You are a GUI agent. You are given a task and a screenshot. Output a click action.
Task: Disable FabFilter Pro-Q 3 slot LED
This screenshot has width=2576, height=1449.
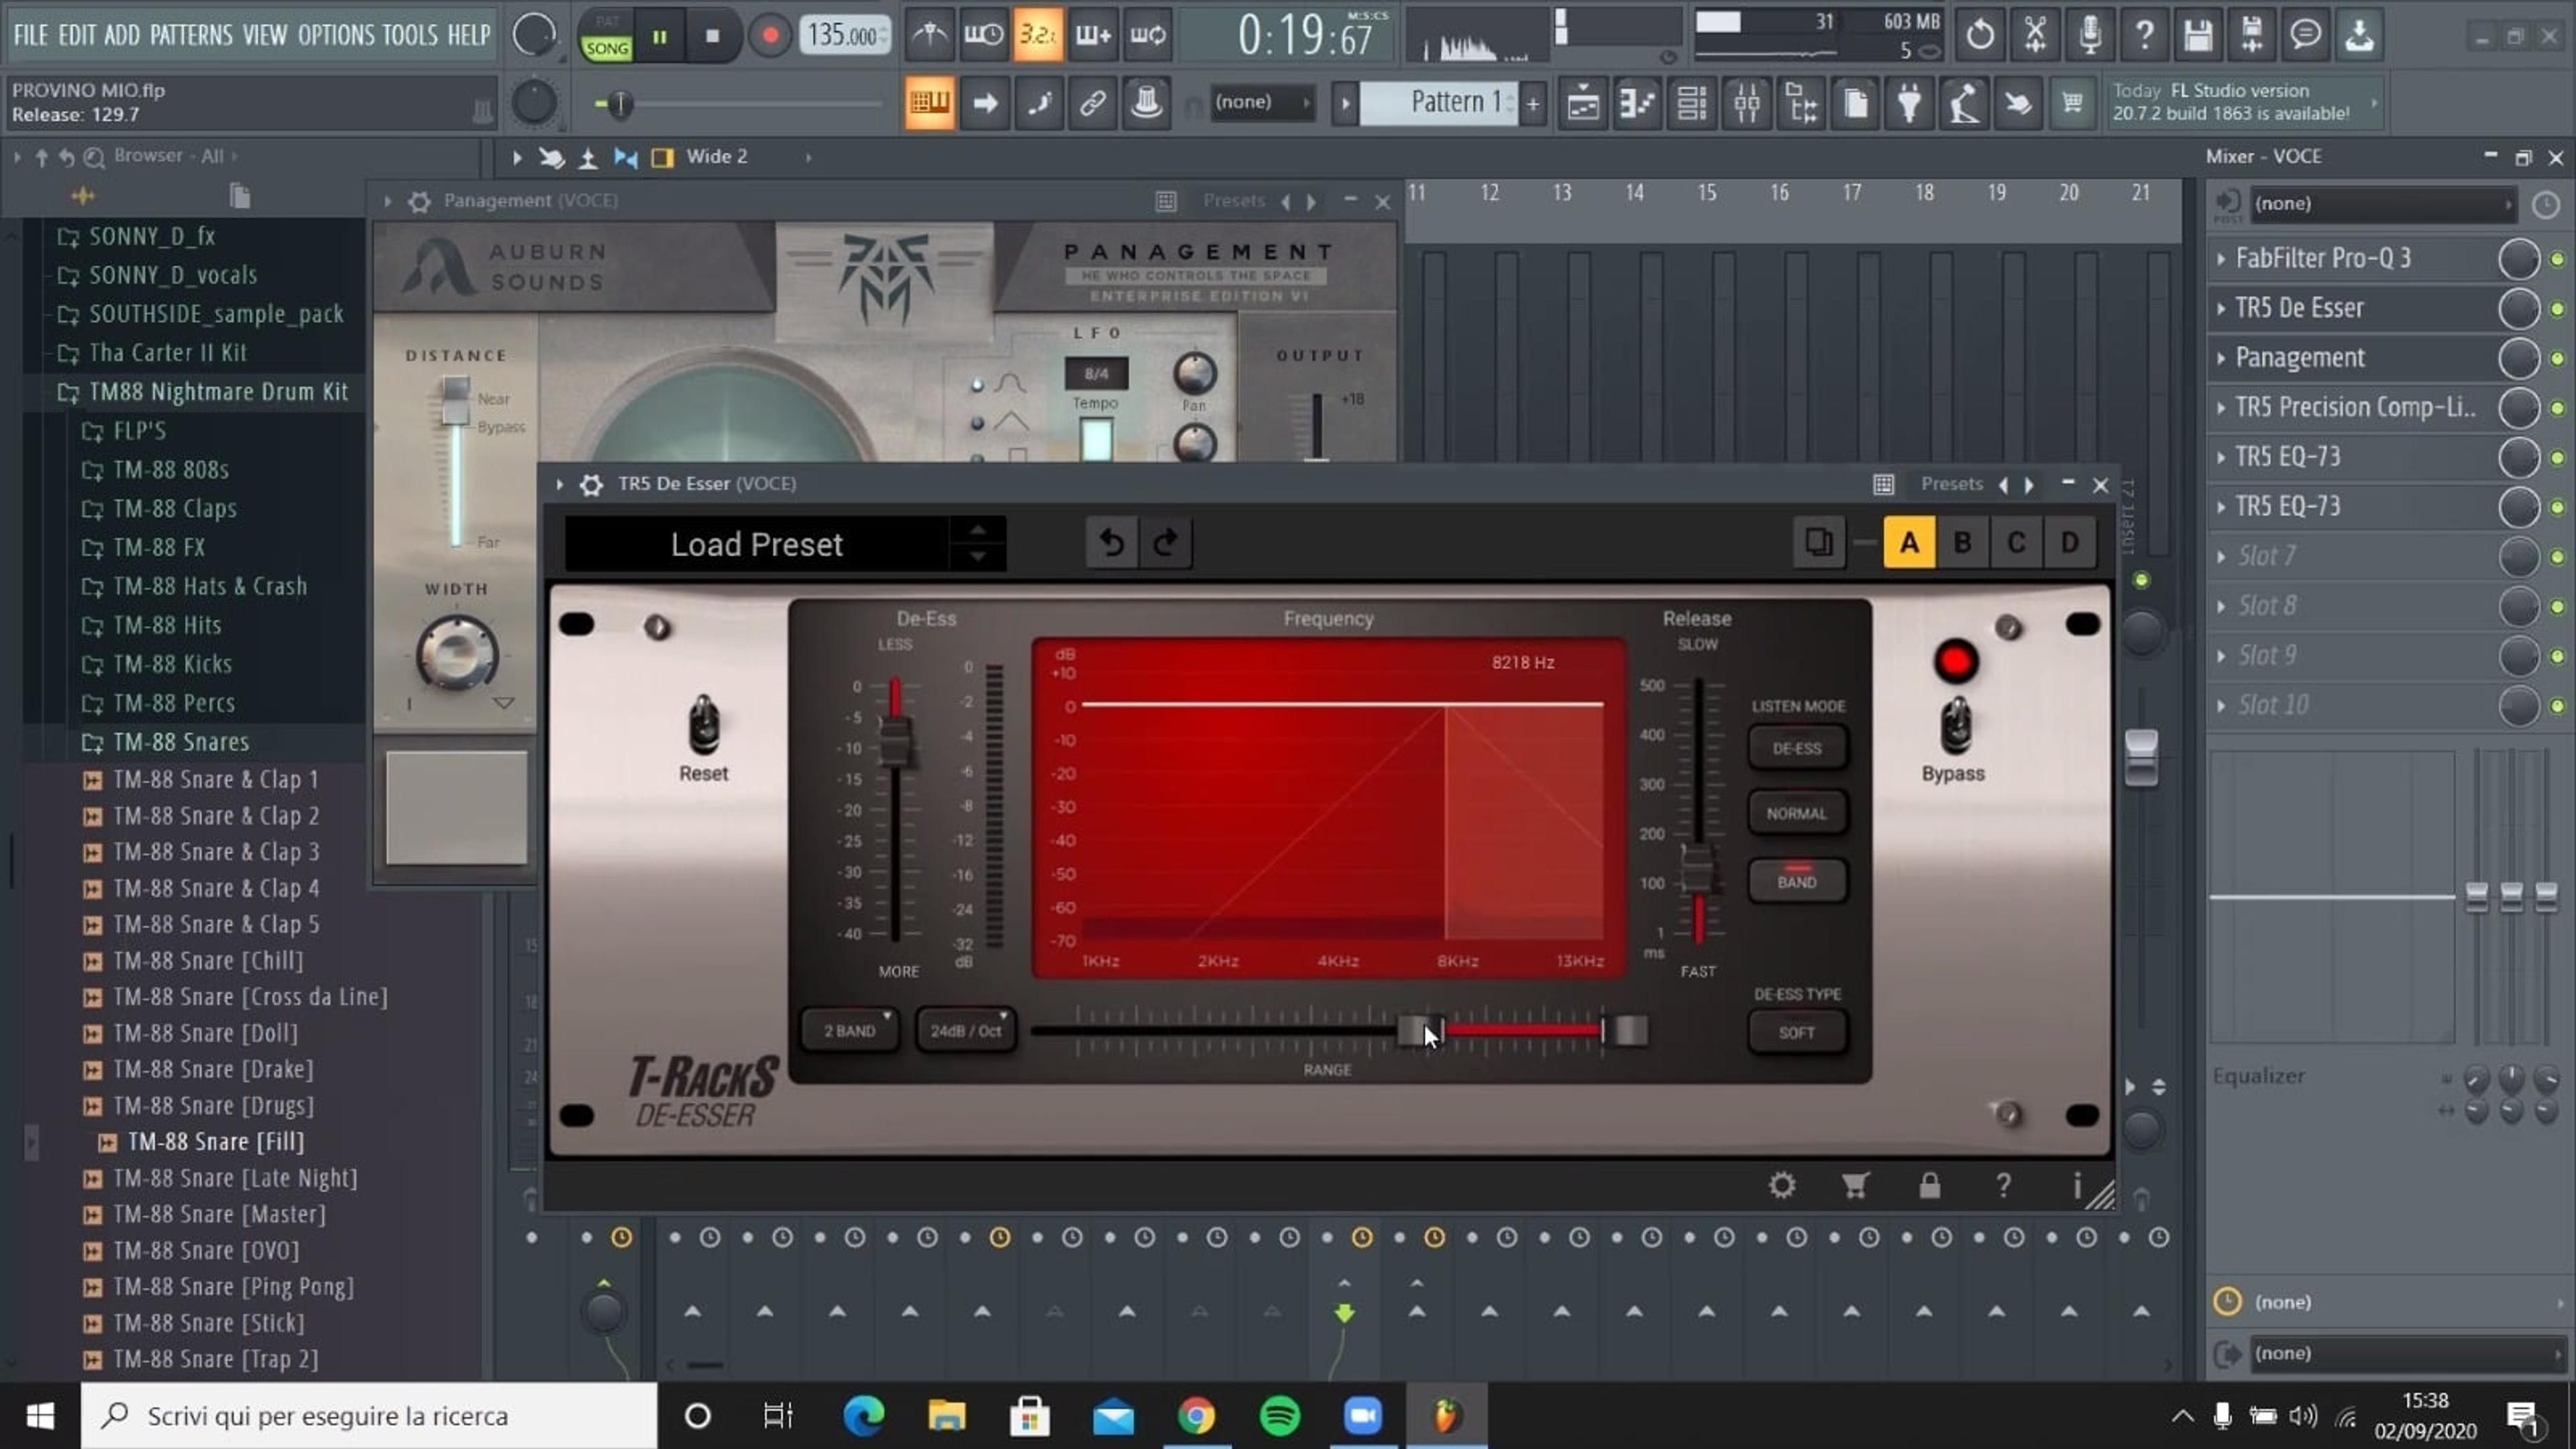click(2557, 259)
